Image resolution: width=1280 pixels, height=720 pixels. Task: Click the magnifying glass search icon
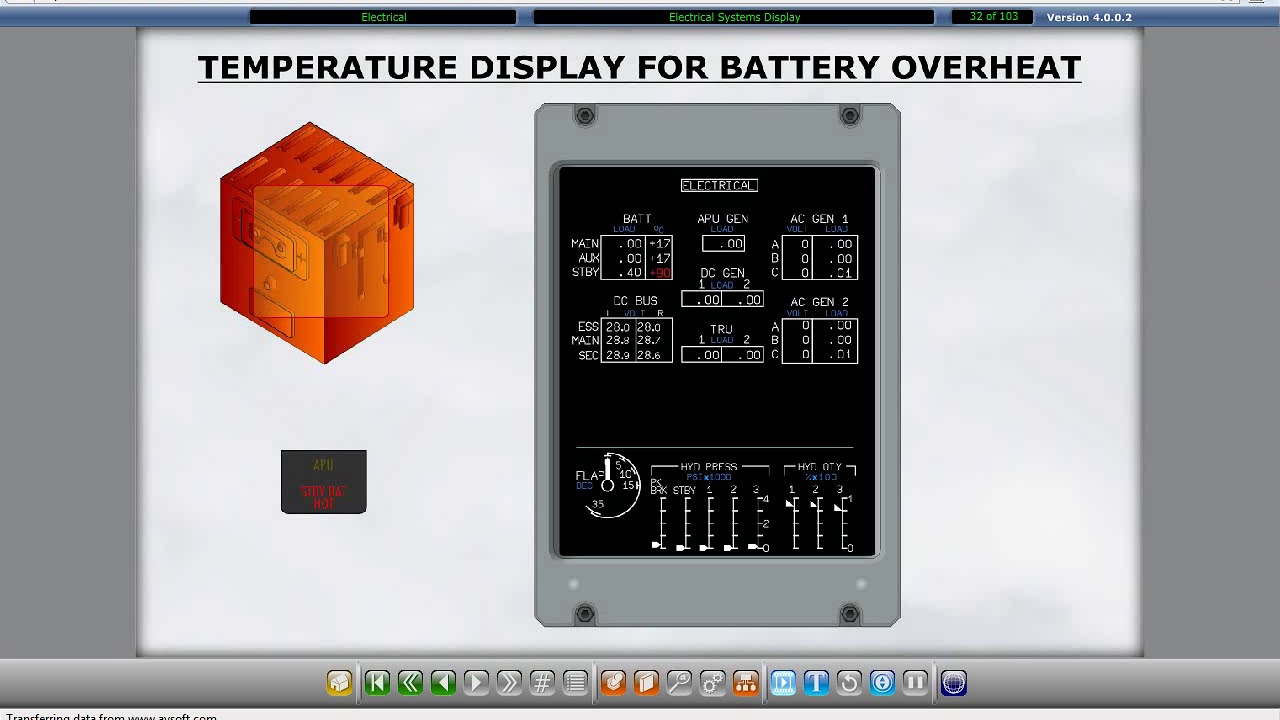click(679, 683)
